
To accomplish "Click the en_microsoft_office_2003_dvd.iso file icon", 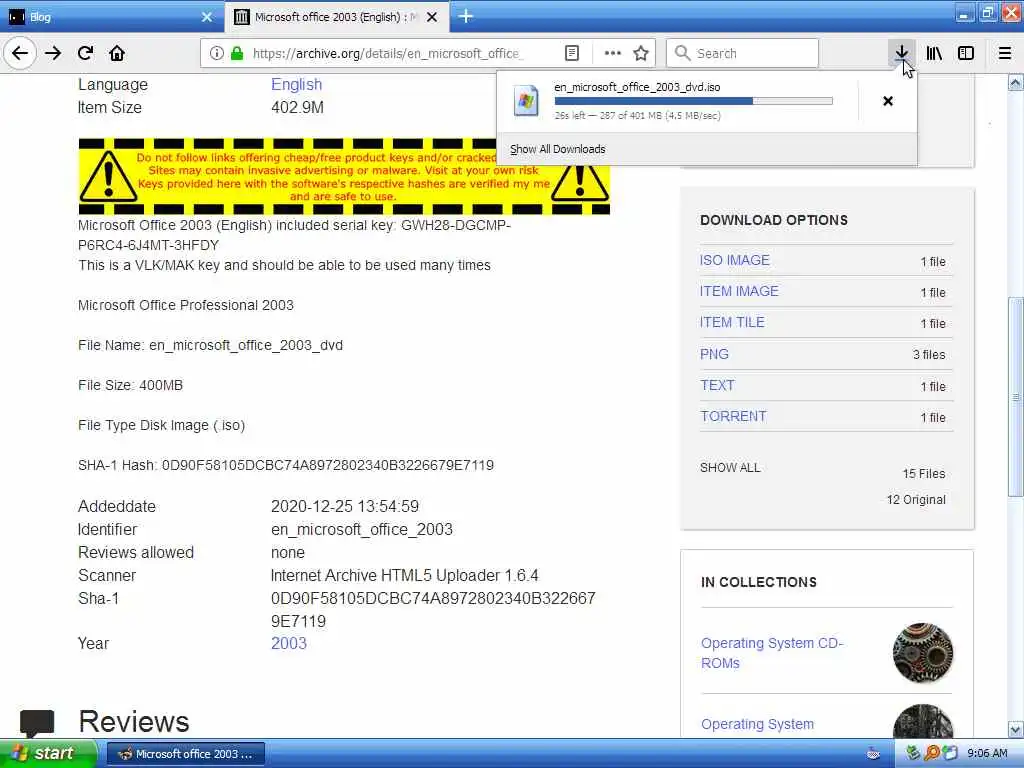I will point(526,101).
